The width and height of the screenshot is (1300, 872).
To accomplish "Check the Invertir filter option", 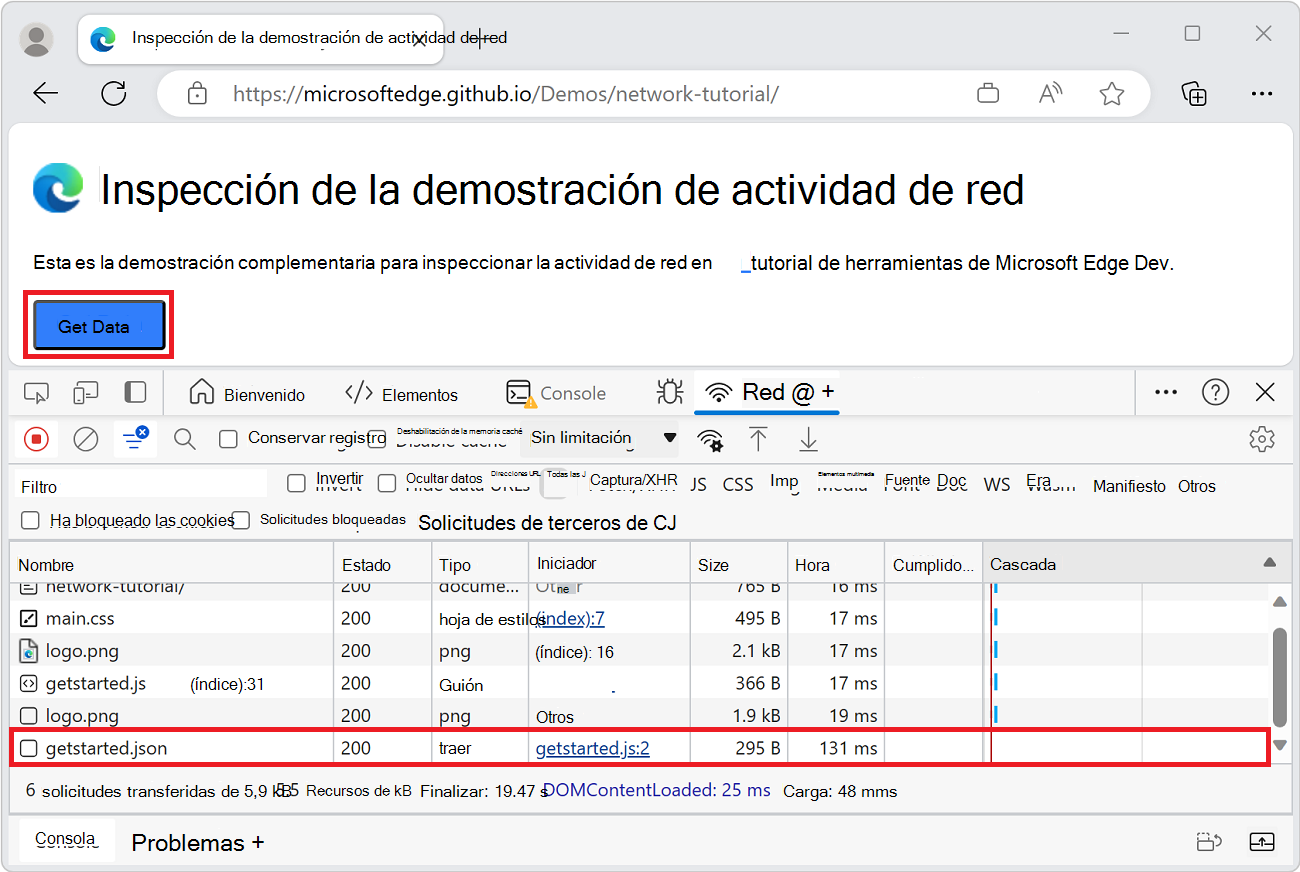I will (x=296, y=483).
